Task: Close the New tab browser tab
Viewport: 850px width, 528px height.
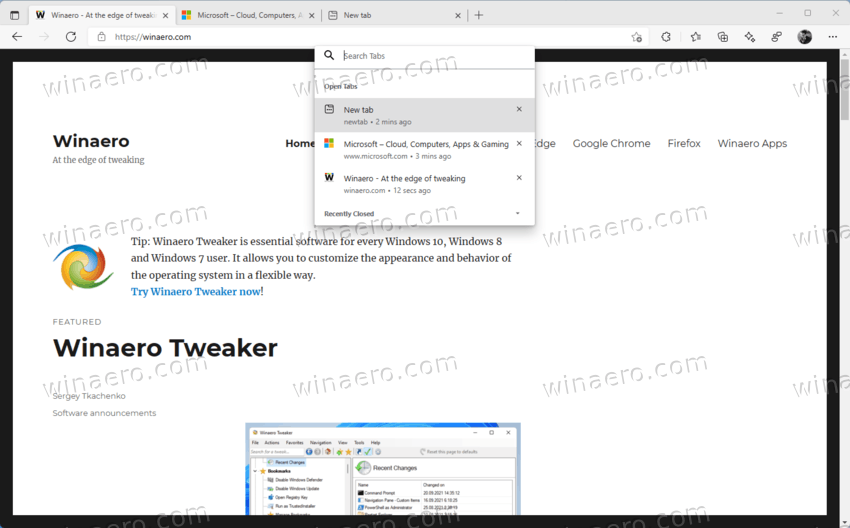Action: tap(458, 16)
